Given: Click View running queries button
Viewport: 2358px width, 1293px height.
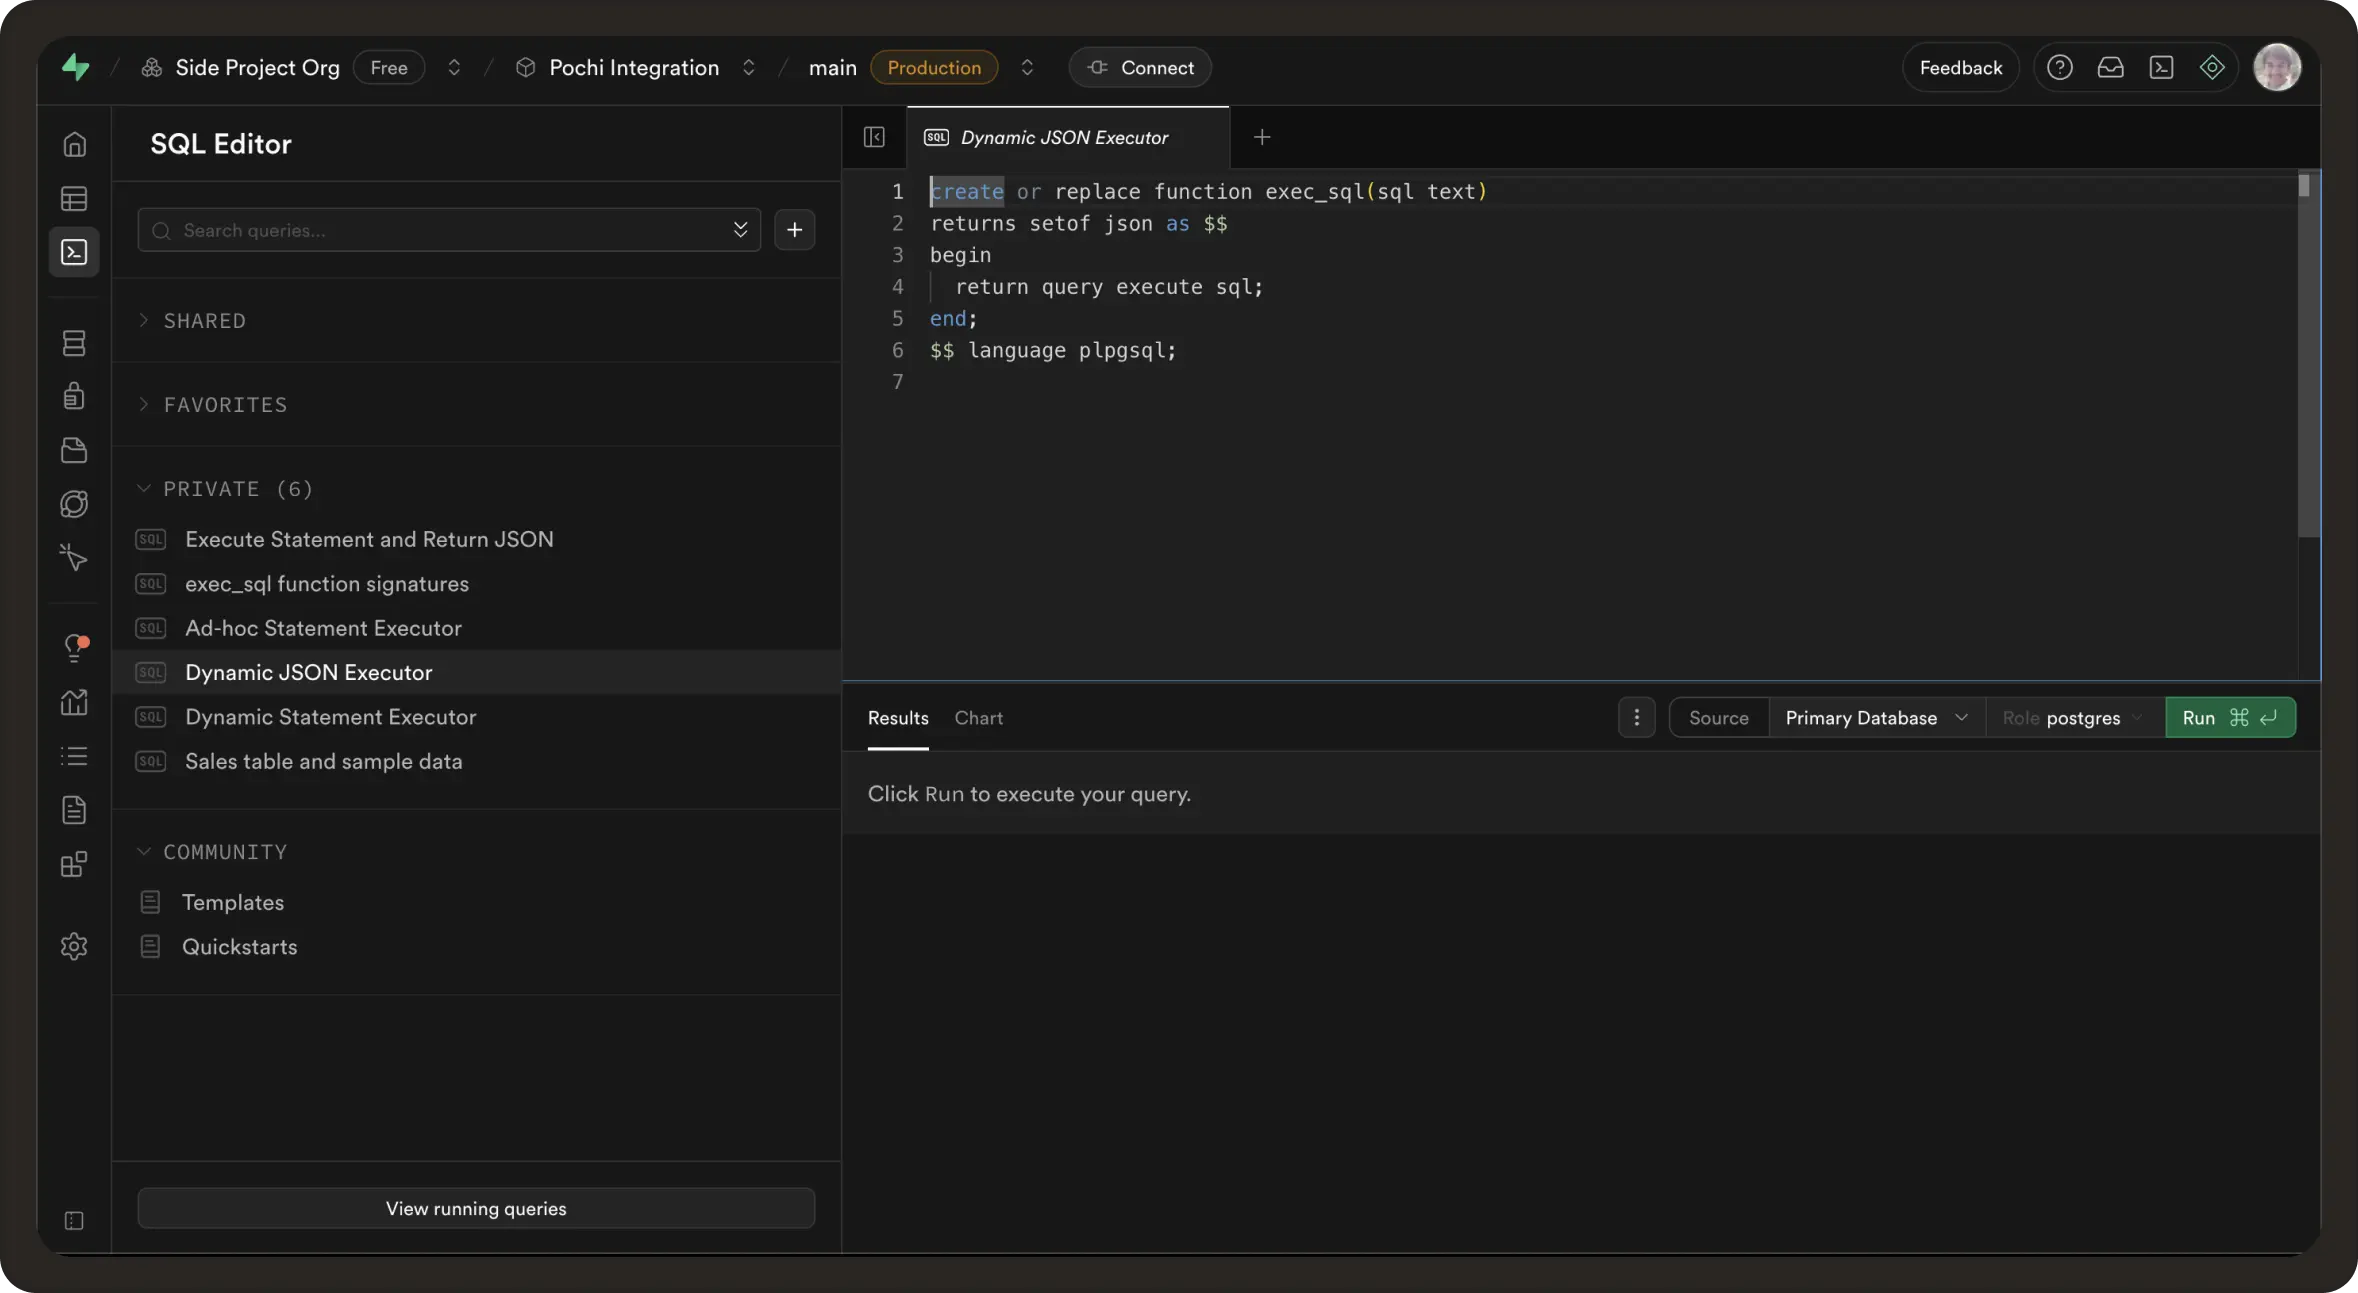Looking at the screenshot, I should pyautogui.click(x=476, y=1208).
